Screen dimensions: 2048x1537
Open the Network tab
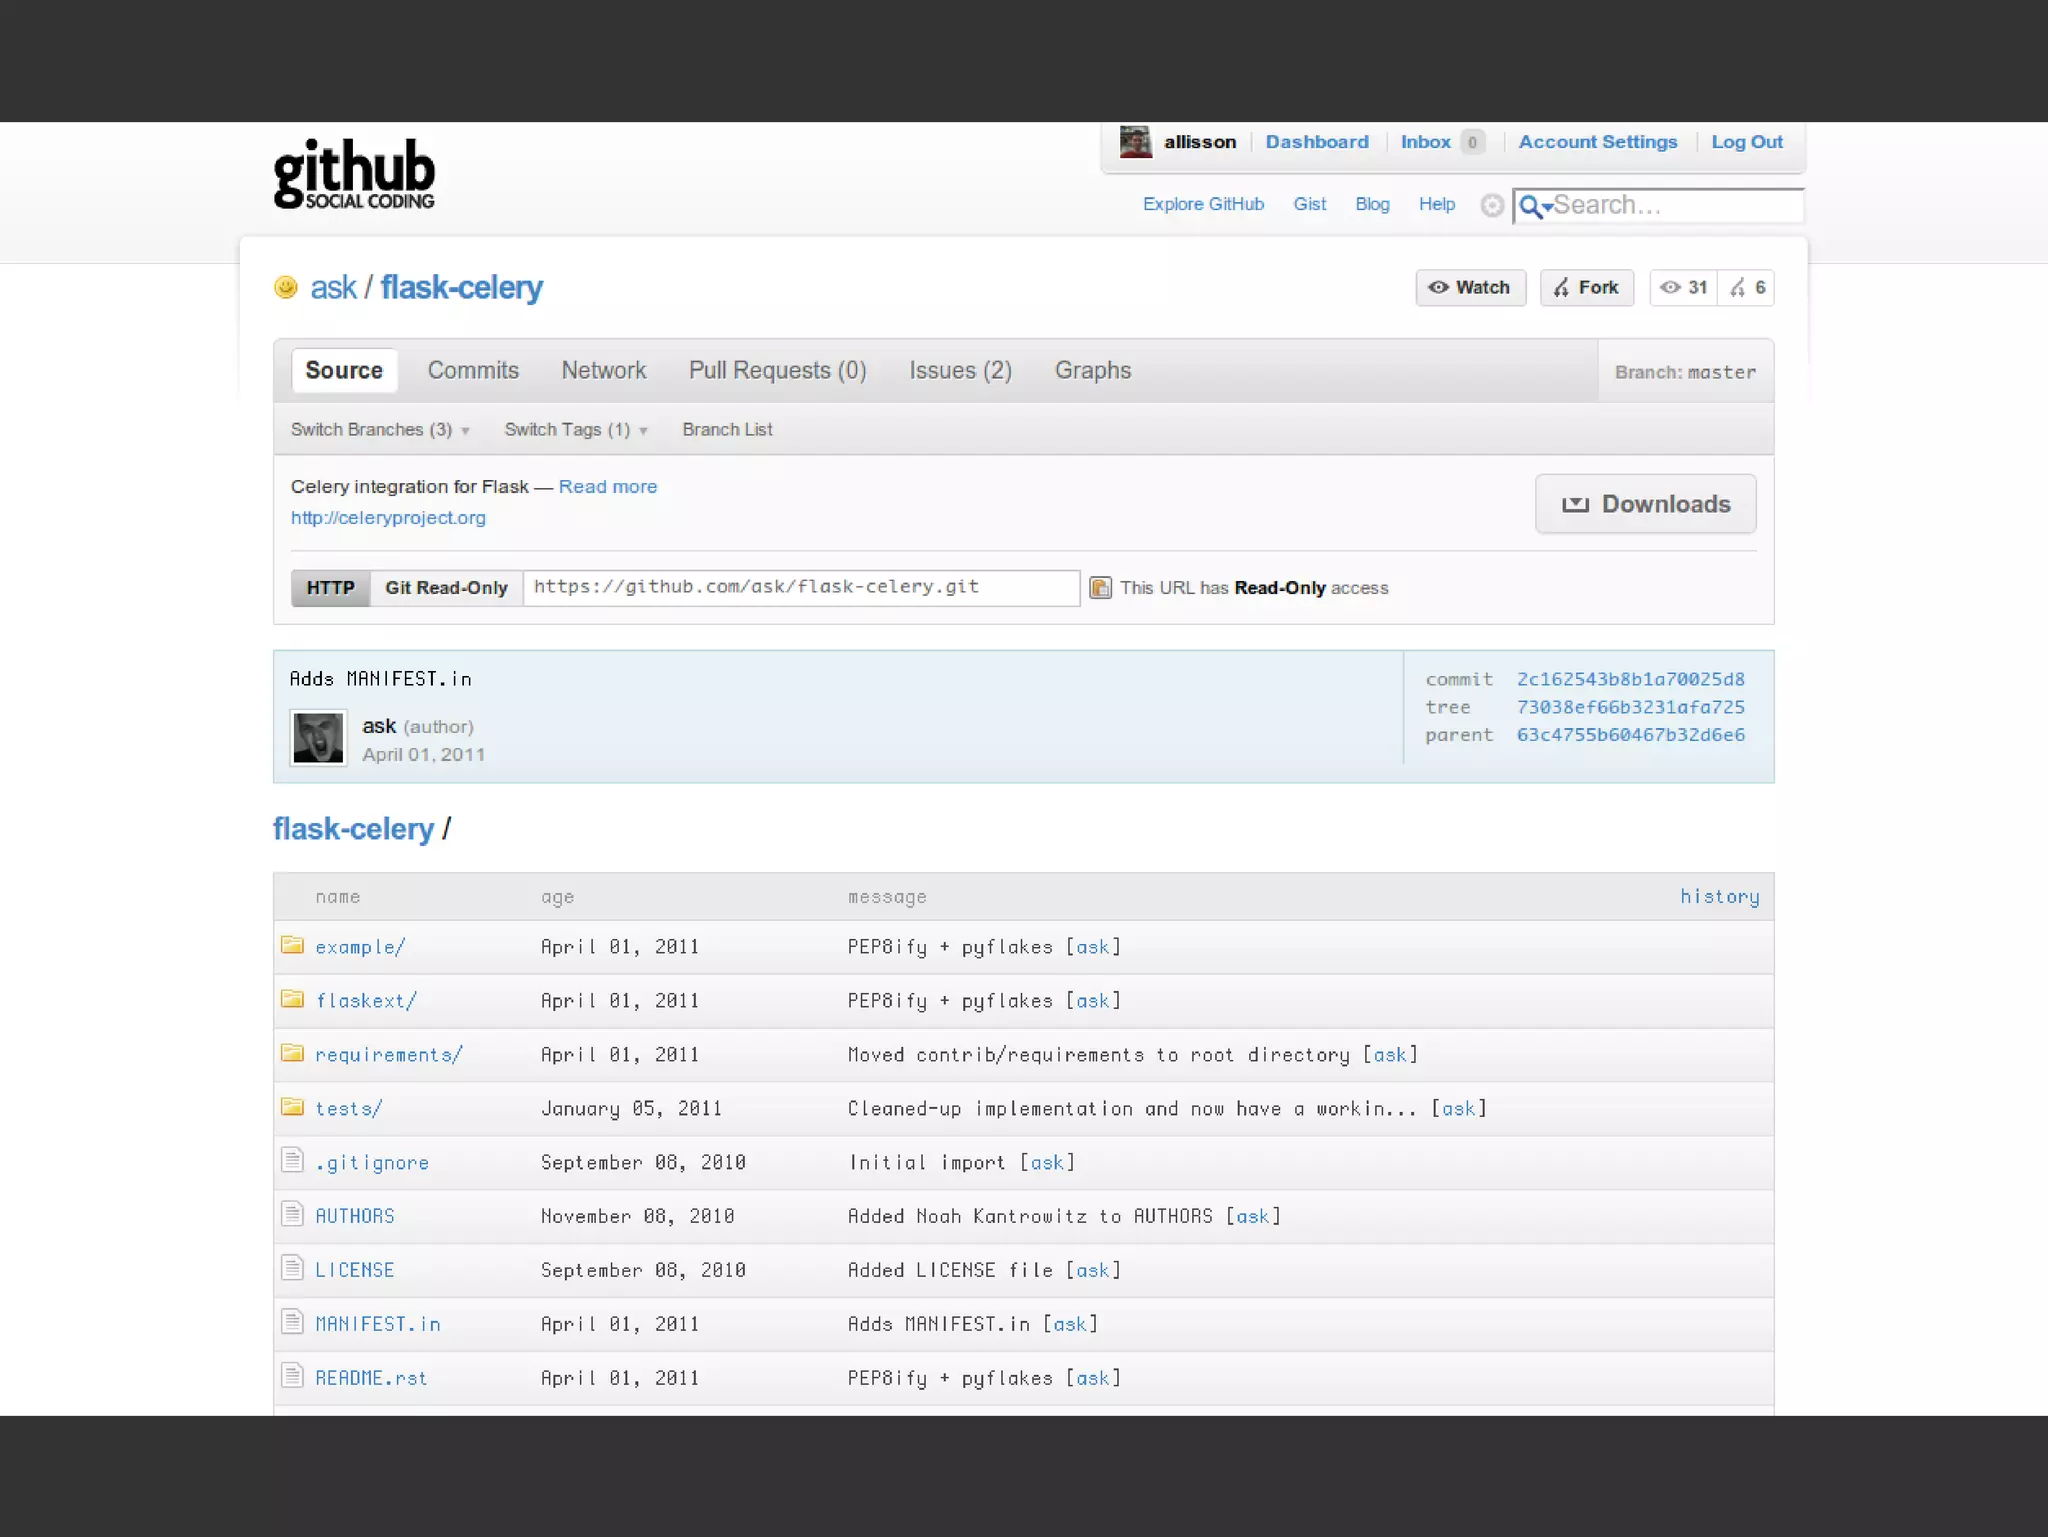(603, 371)
